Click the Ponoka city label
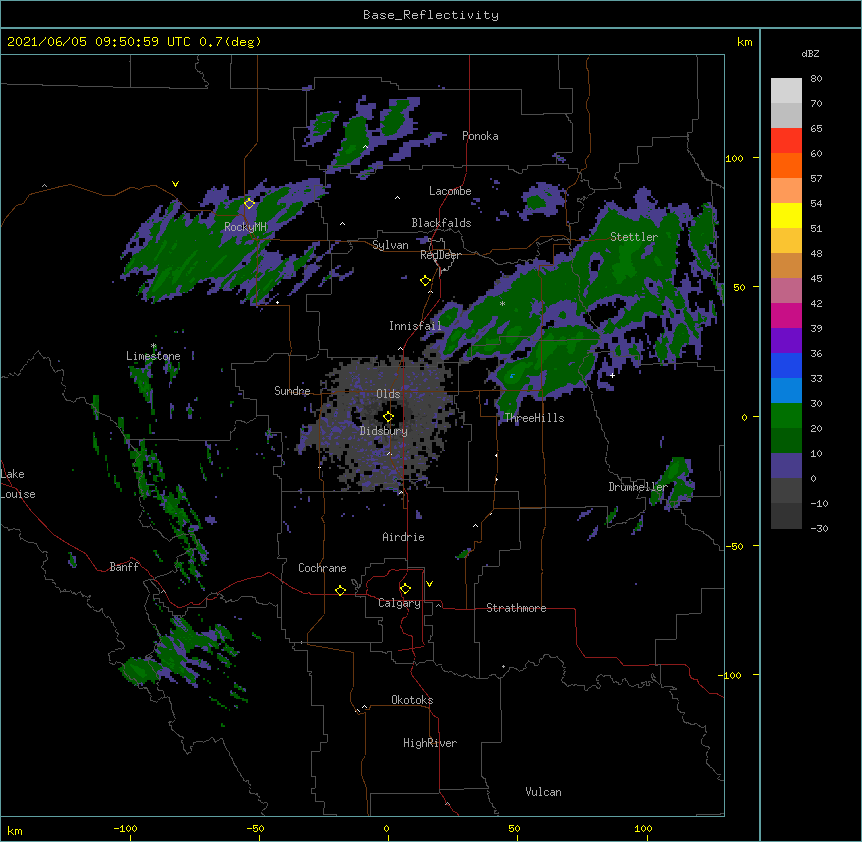Screen dimensions: 862x842 480,136
